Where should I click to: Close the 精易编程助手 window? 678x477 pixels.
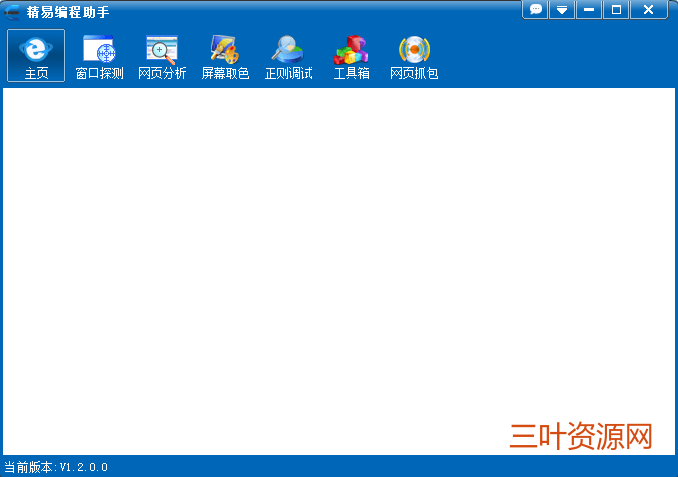(x=648, y=9)
